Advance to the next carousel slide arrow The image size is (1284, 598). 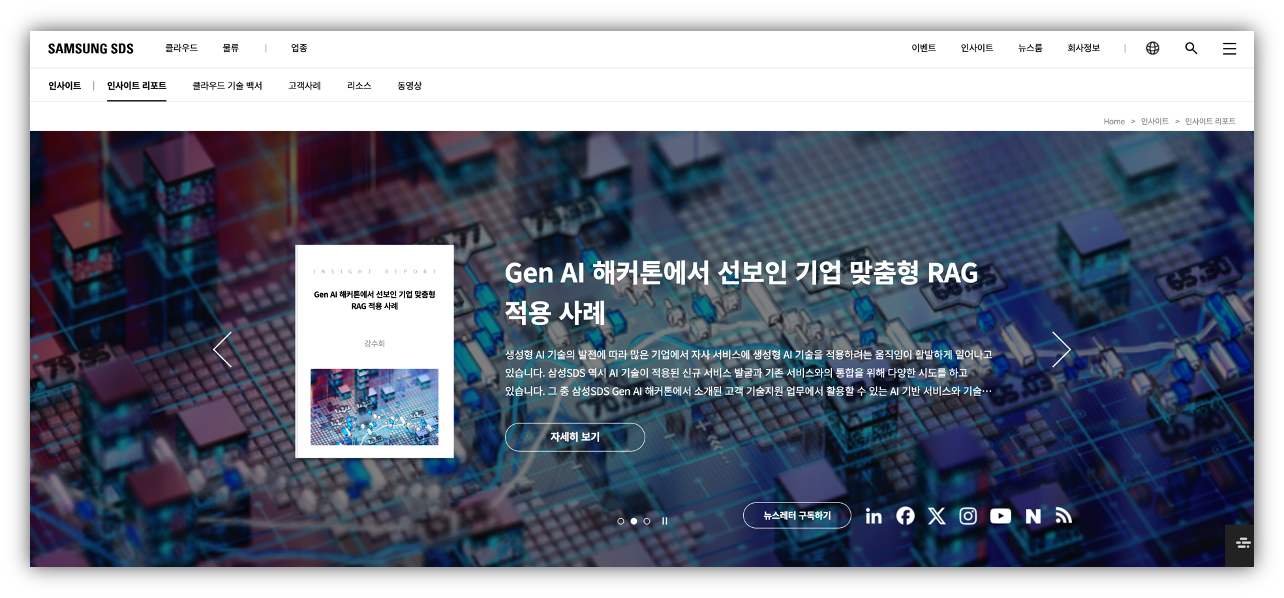[x=1061, y=349]
